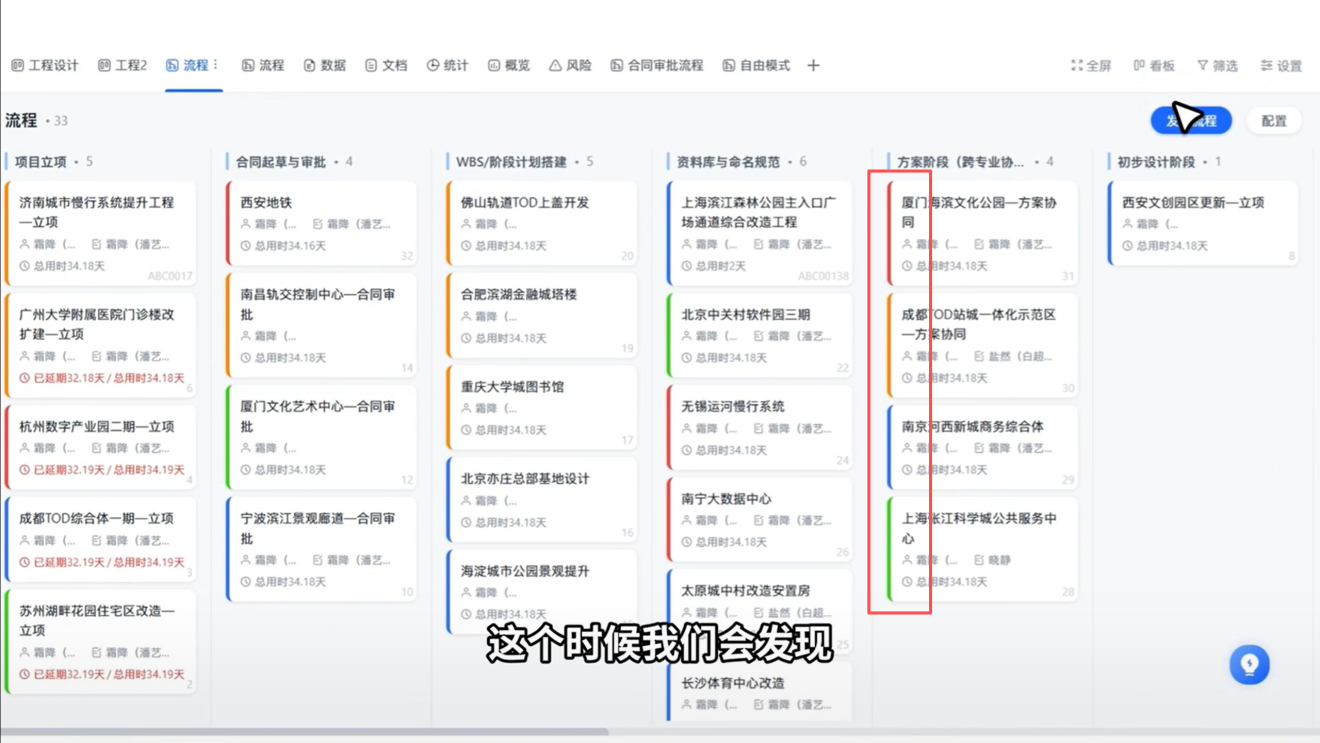Open card 宁波滨江景观廊道—合同审批
Viewport: 1320px width, 743px height.
[x=321, y=548]
